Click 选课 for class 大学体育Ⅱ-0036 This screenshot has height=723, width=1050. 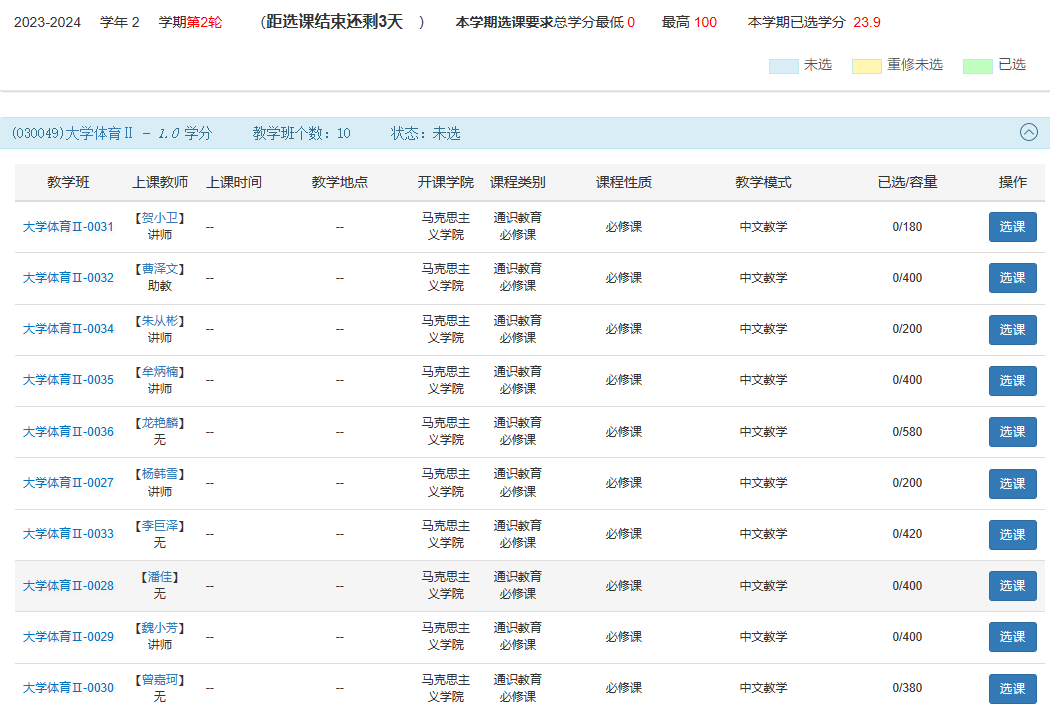[x=1012, y=432]
